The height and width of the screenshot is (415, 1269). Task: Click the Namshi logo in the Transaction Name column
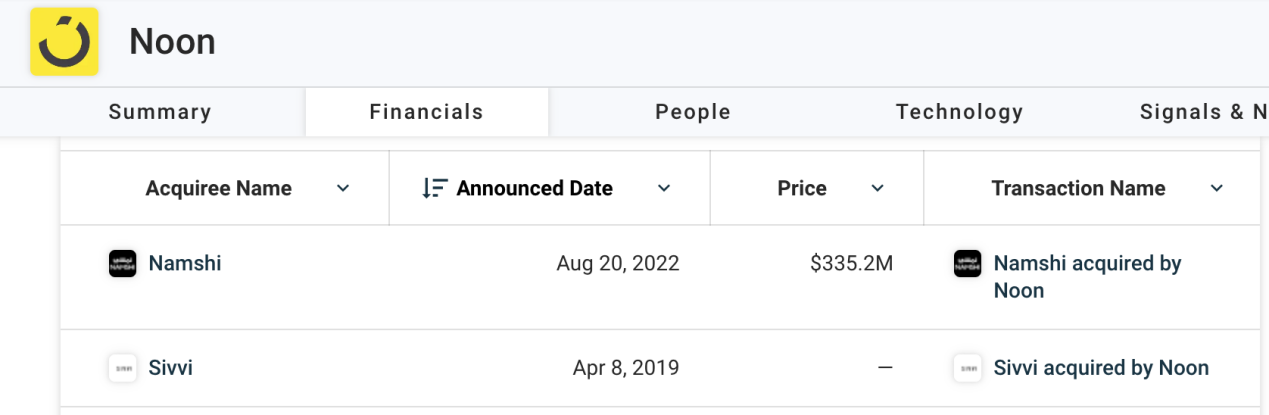tap(967, 264)
